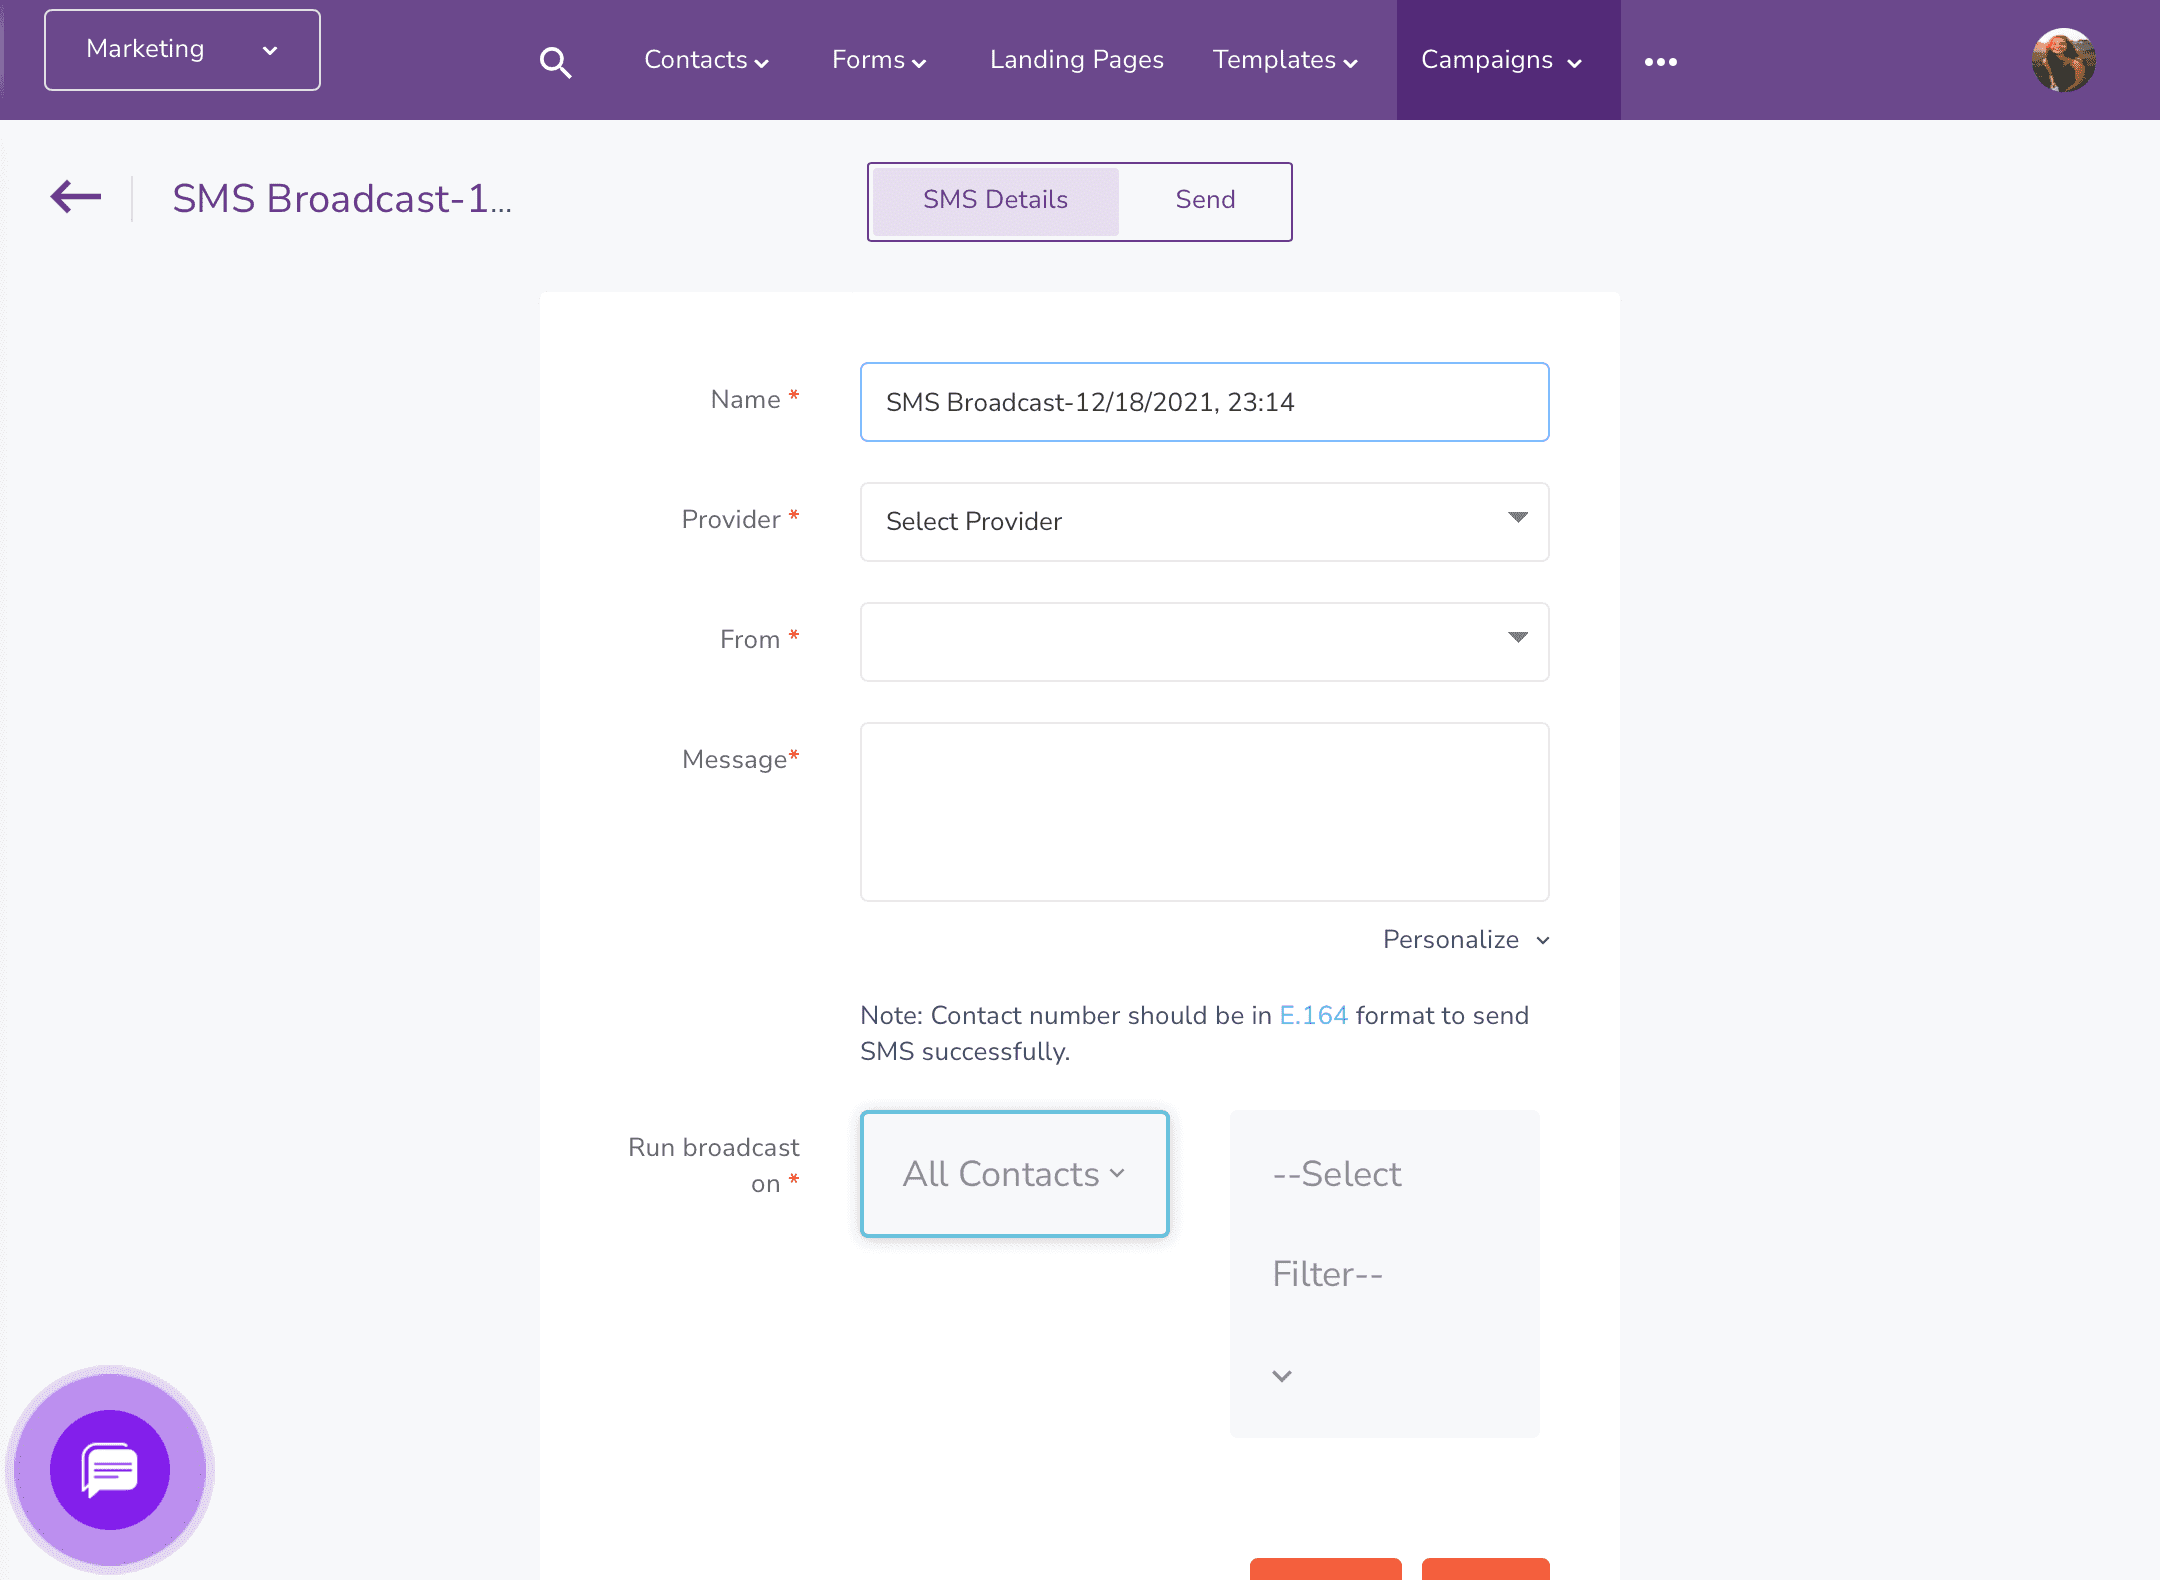Image resolution: width=2160 pixels, height=1580 pixels.
Task: Open the From number dropdown
Action: (1204, 642)
